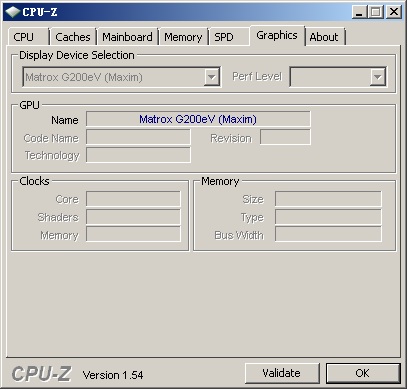This screenshot has width=408, height=390.
Task: Click the OK button
Action: click(x=363, y=373)
